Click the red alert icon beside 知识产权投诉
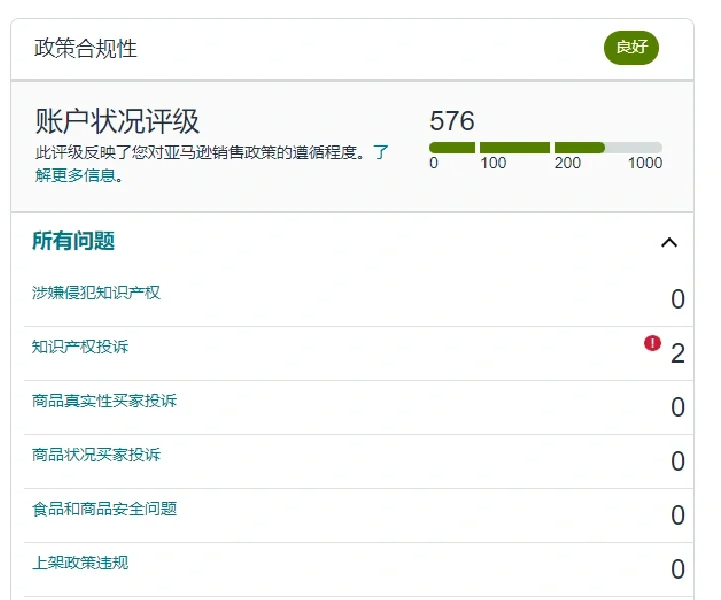 click(652, 343)
